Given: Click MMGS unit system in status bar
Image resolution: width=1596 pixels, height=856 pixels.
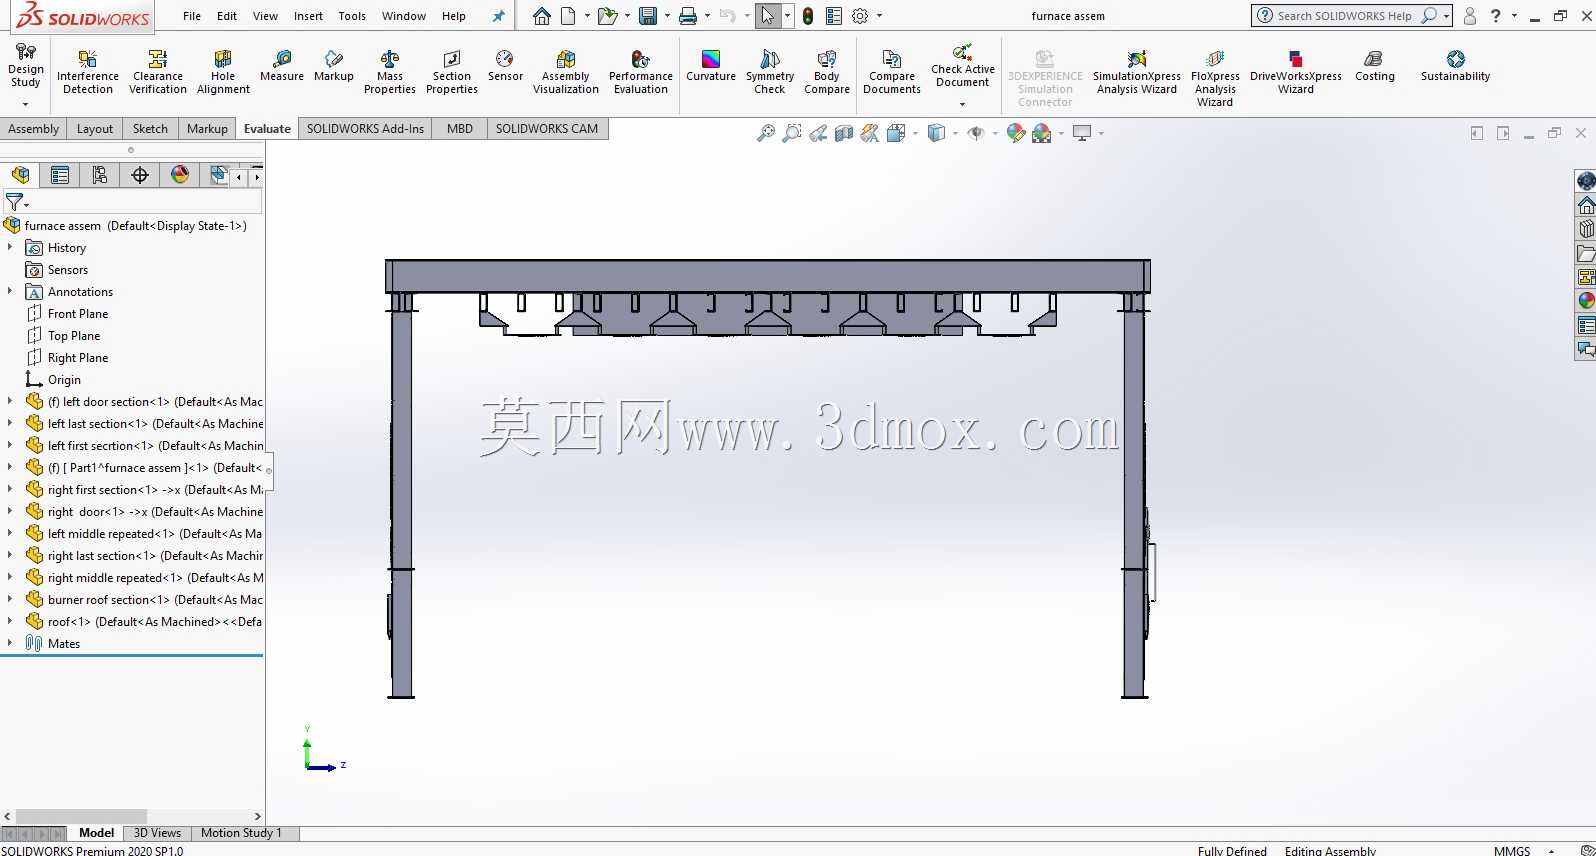Looking at the screenshot, I should click(x=1512, y=850).
